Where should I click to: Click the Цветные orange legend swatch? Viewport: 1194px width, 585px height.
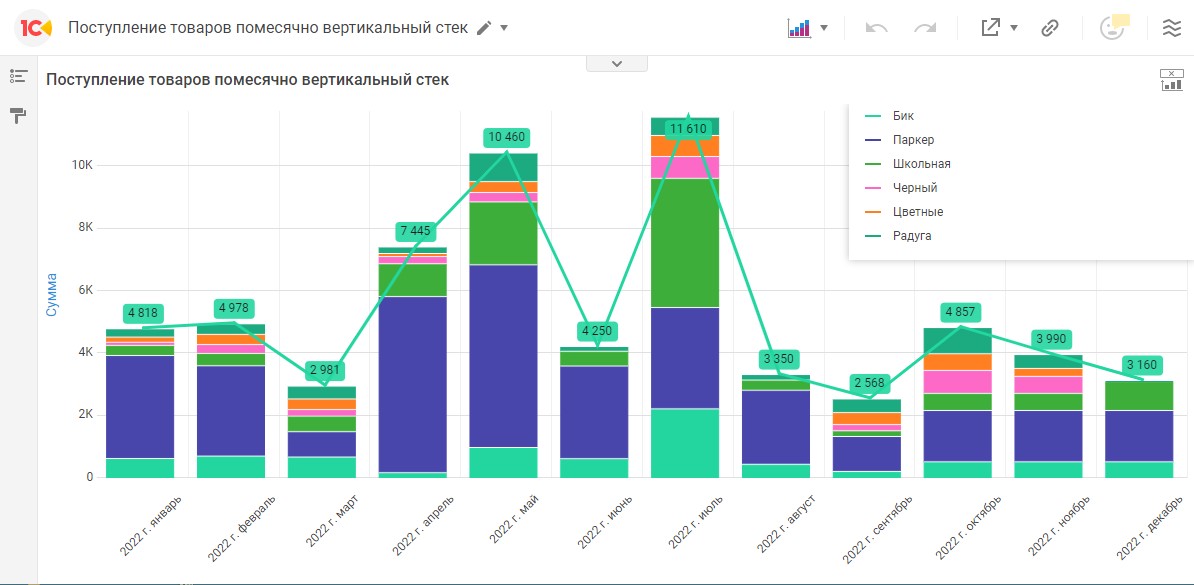click(x=872, y=212)
